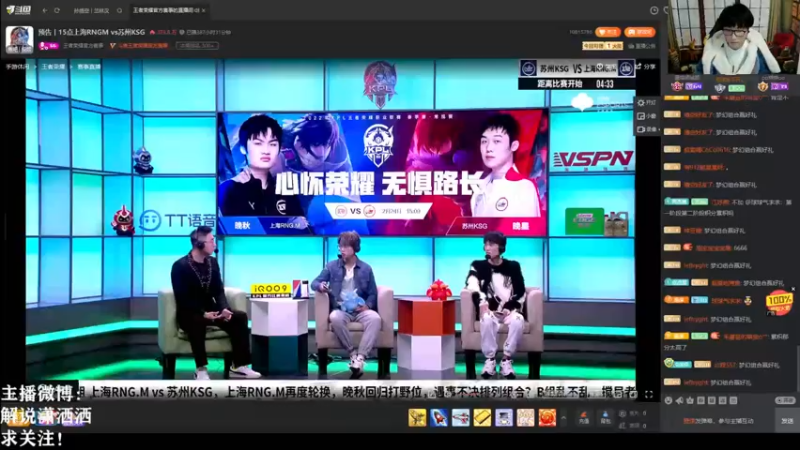
Task: Share the stream via 分享
Action: [x=646, y=67]
